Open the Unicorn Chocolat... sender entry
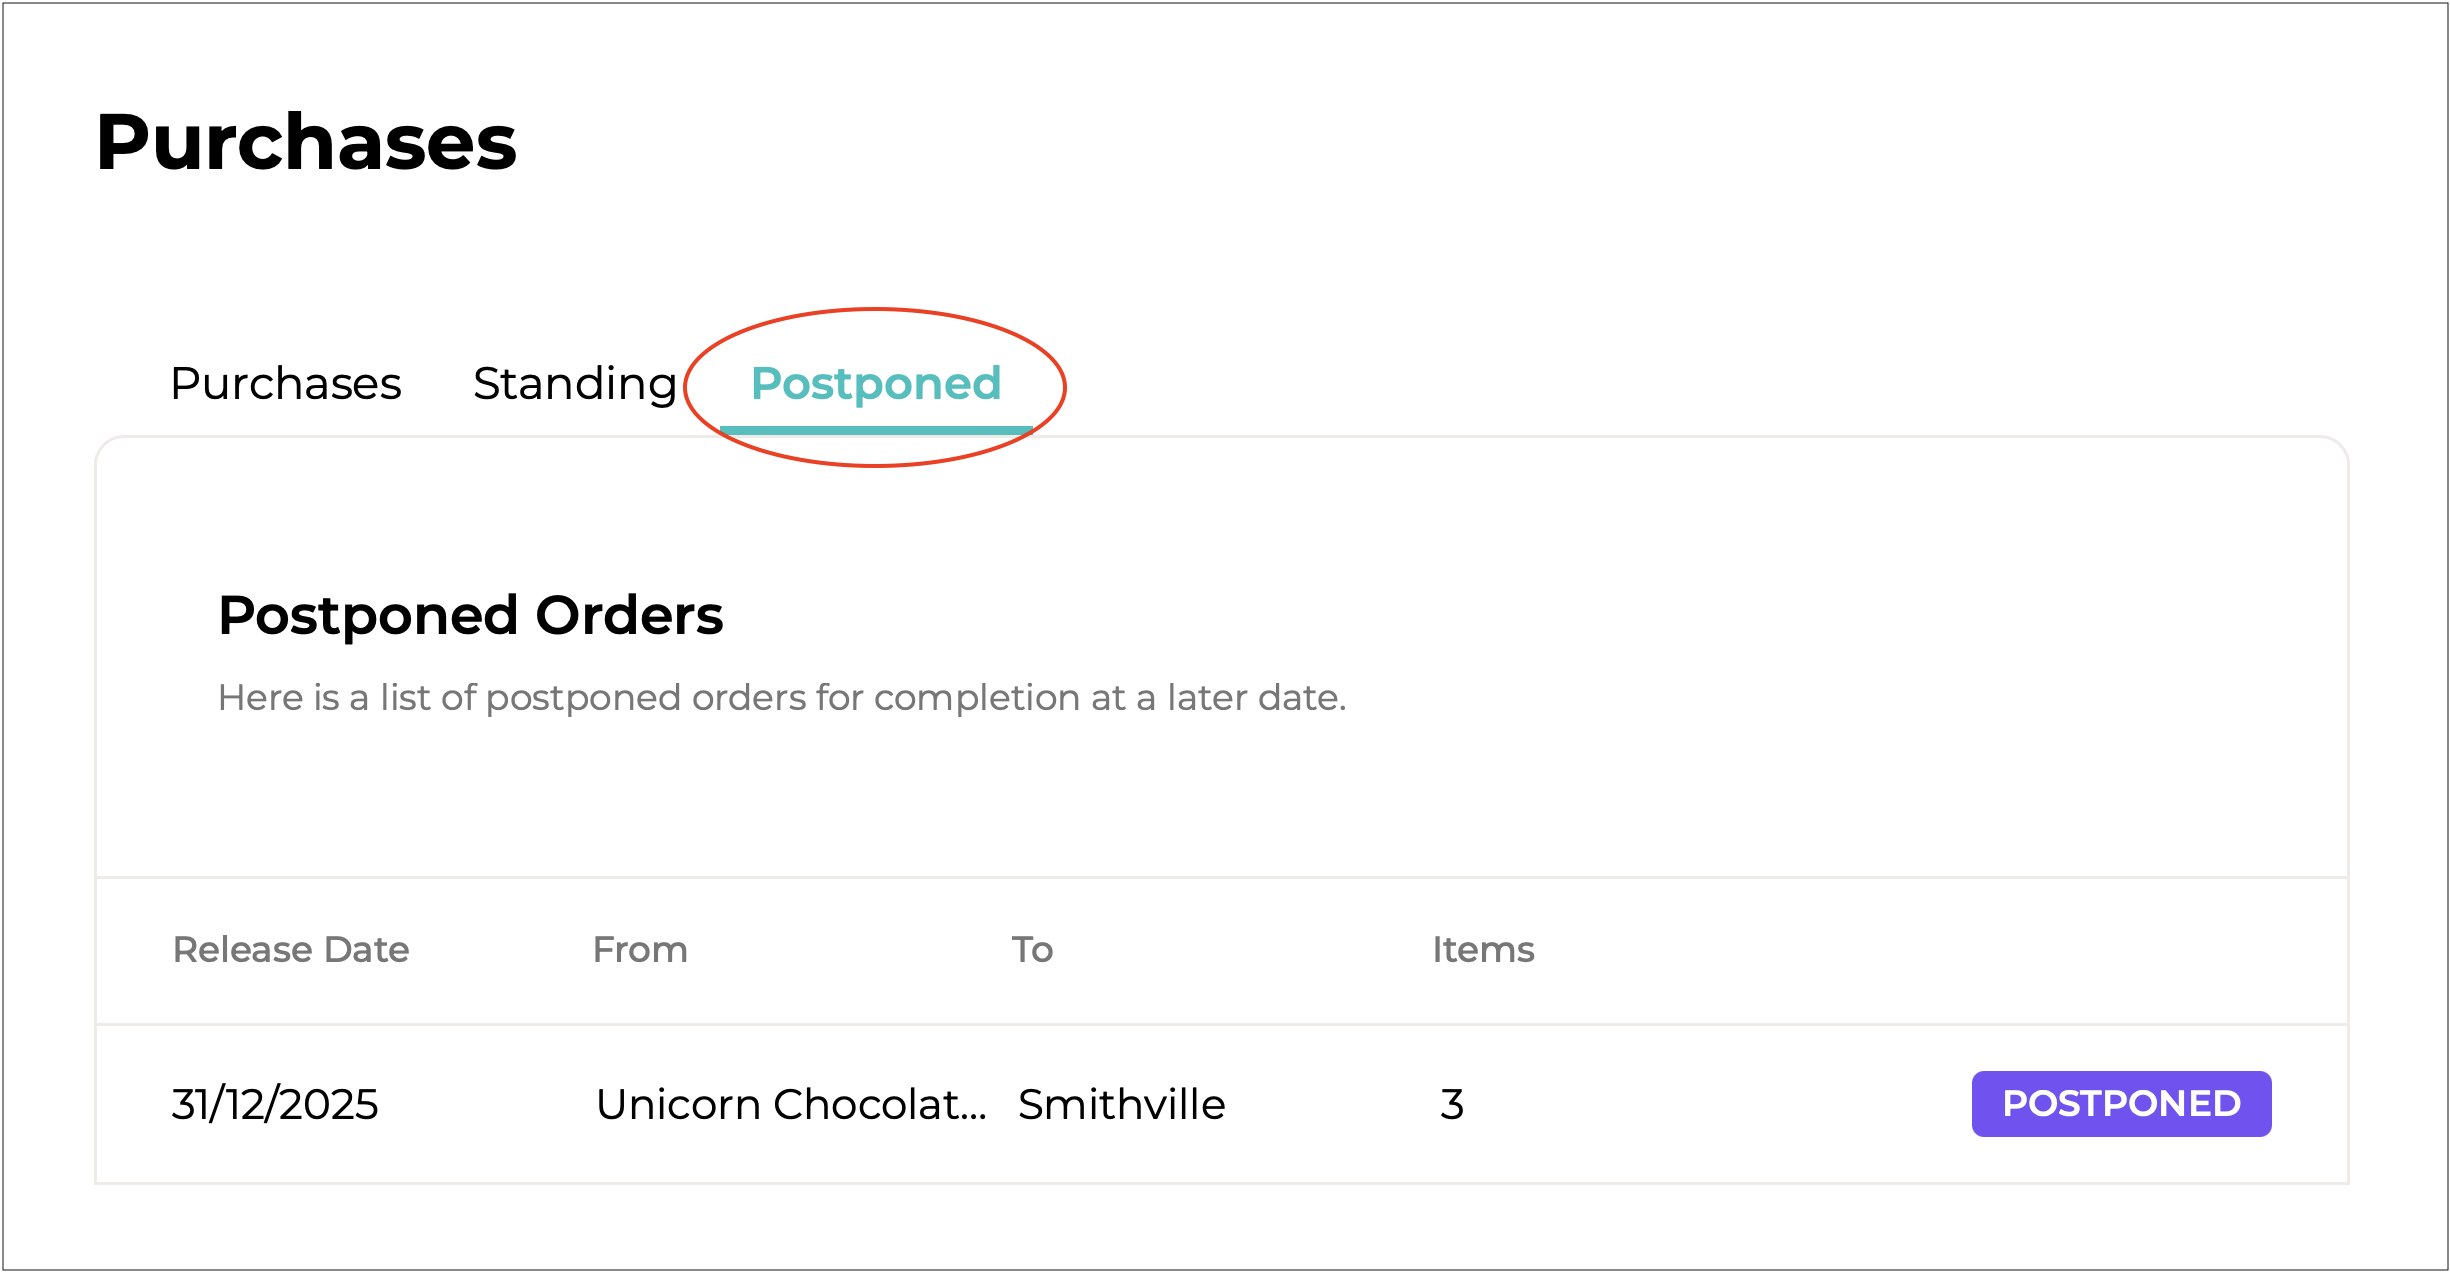The height and width of the screenshot is (1274, 2450). (791, 1105)
